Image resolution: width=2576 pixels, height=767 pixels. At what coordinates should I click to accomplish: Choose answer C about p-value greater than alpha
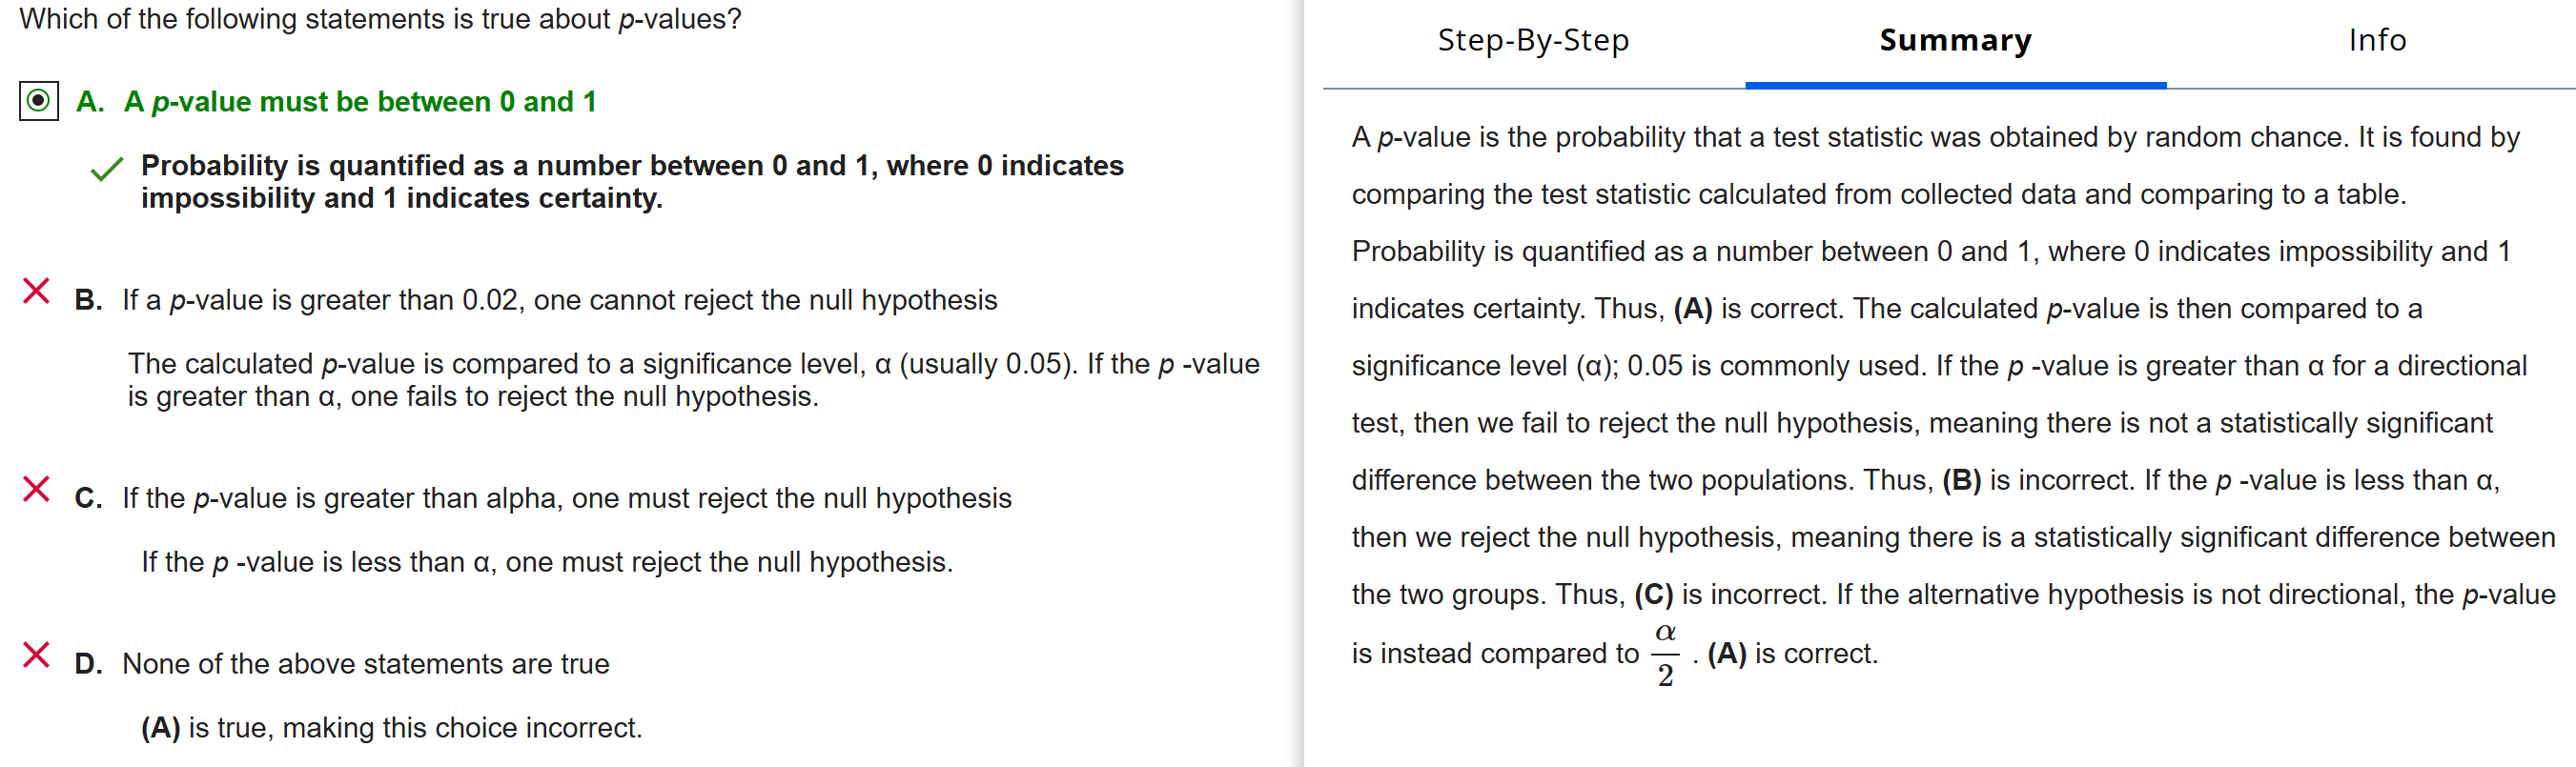tap(566, 498)
